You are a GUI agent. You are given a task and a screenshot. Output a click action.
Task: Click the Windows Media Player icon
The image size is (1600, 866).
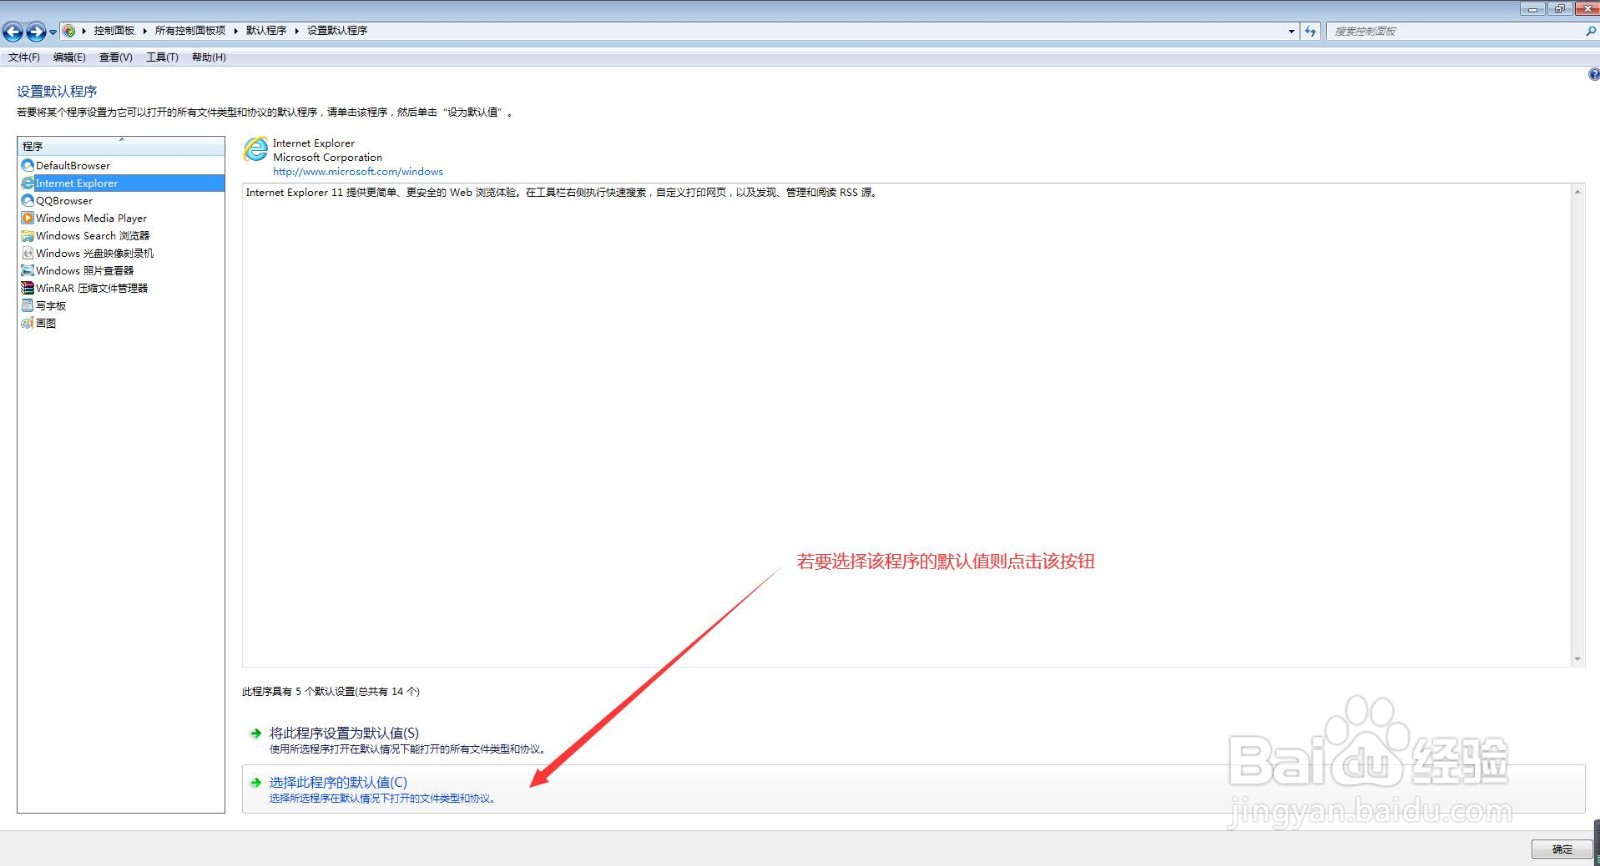(x=28, y=218)
